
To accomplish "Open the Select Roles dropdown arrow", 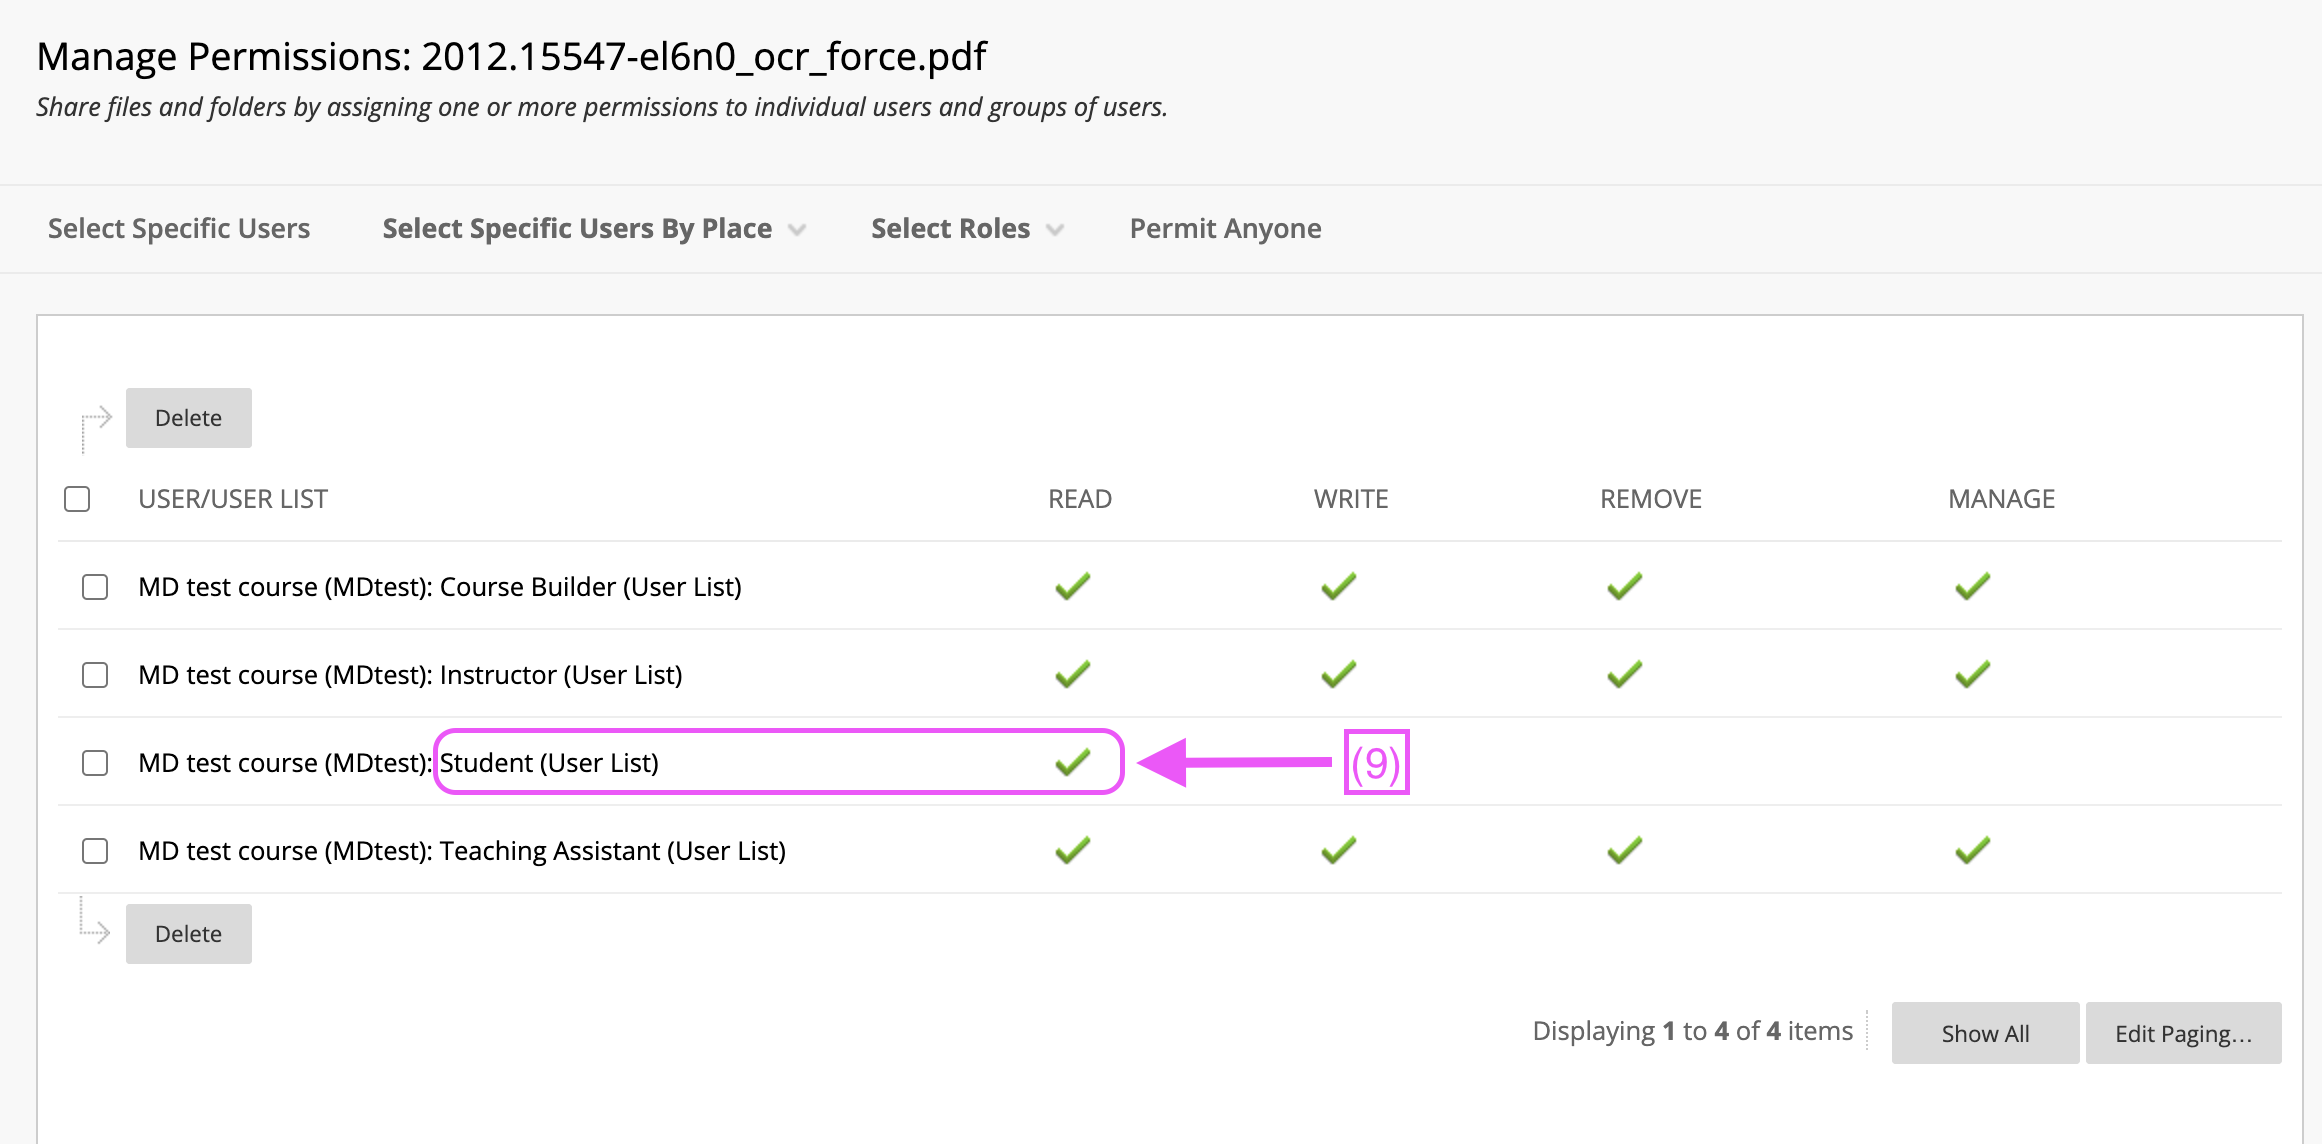I will (x=1054, y=230).
